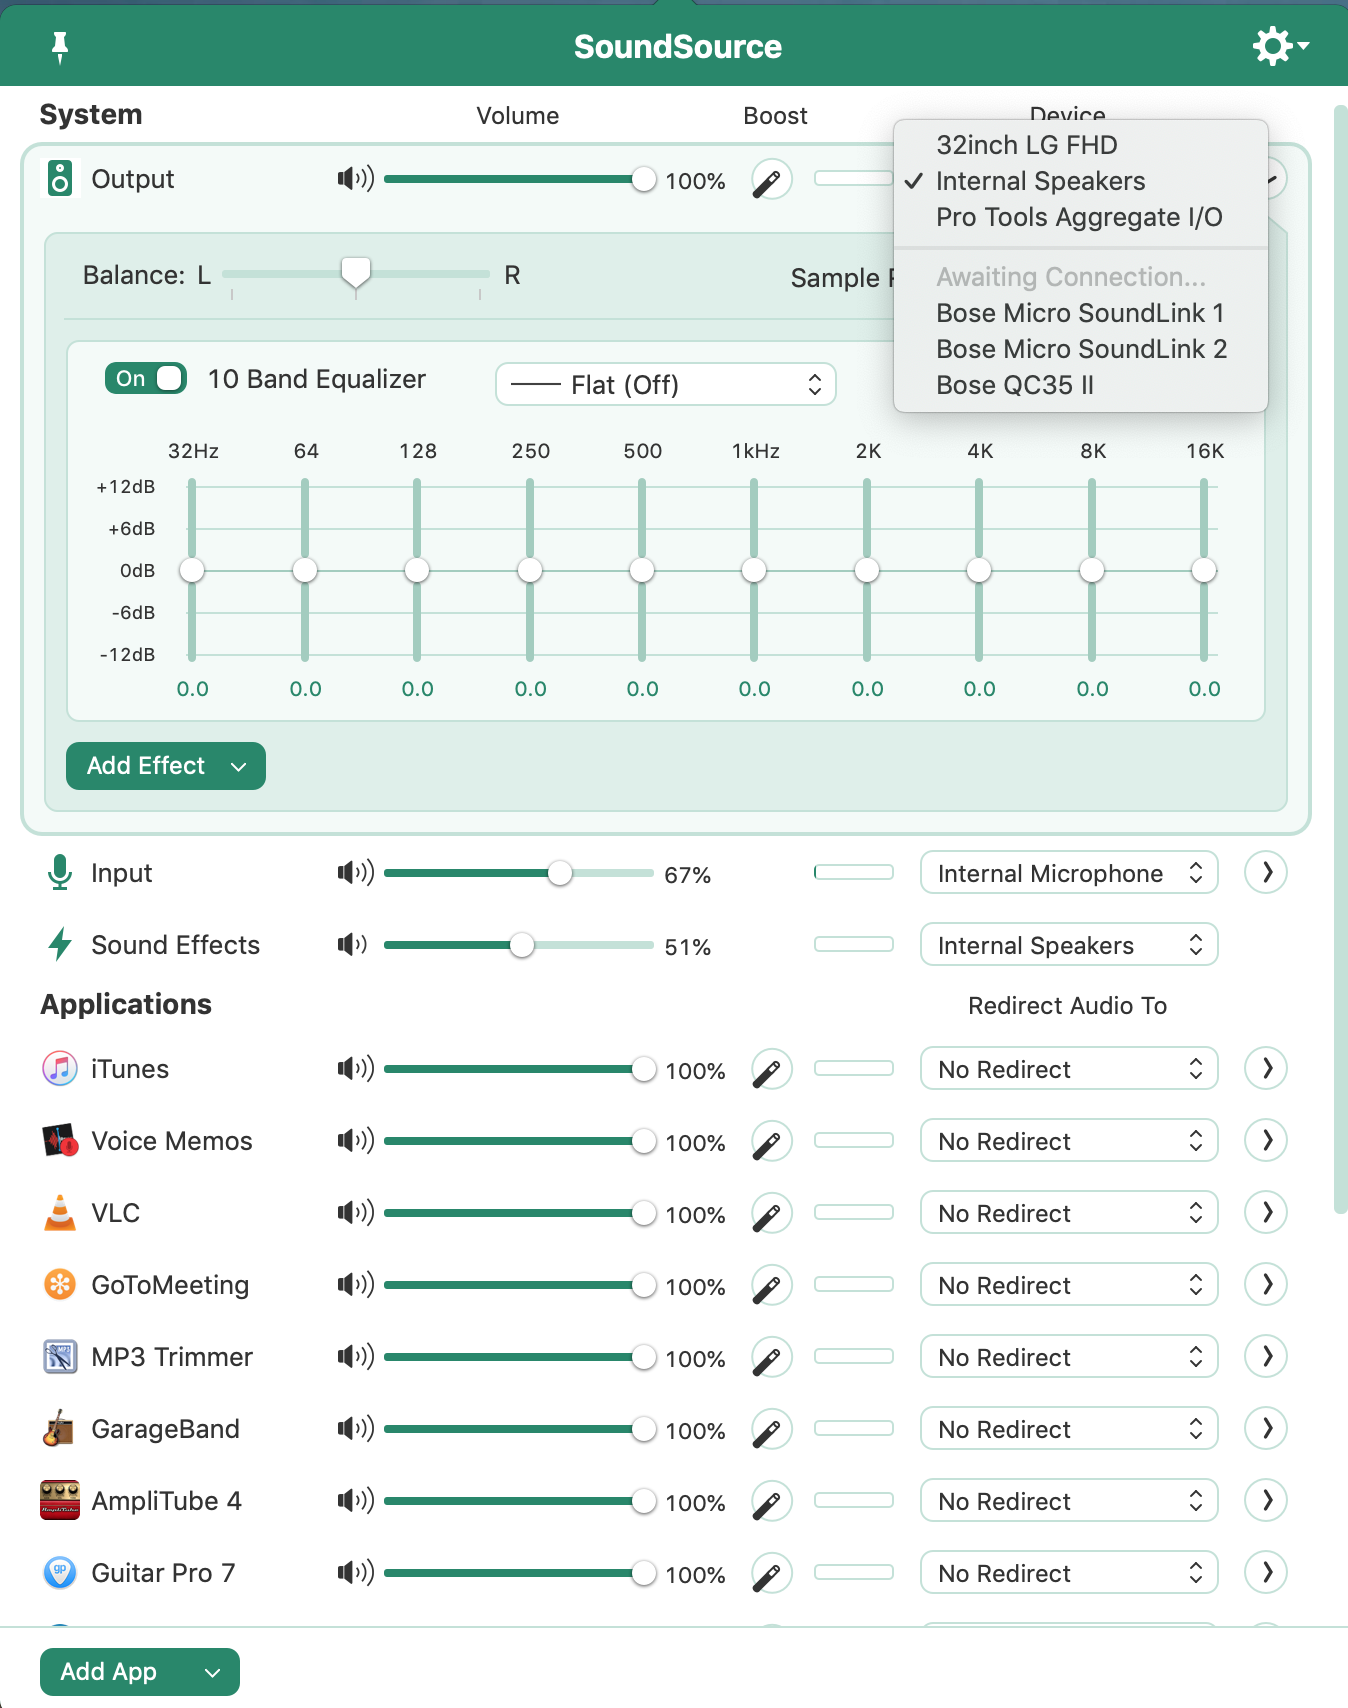
Task: Expand the AmpliTube 4 details chevron
Action: pyautogui.click(x=1266, y=1501)
